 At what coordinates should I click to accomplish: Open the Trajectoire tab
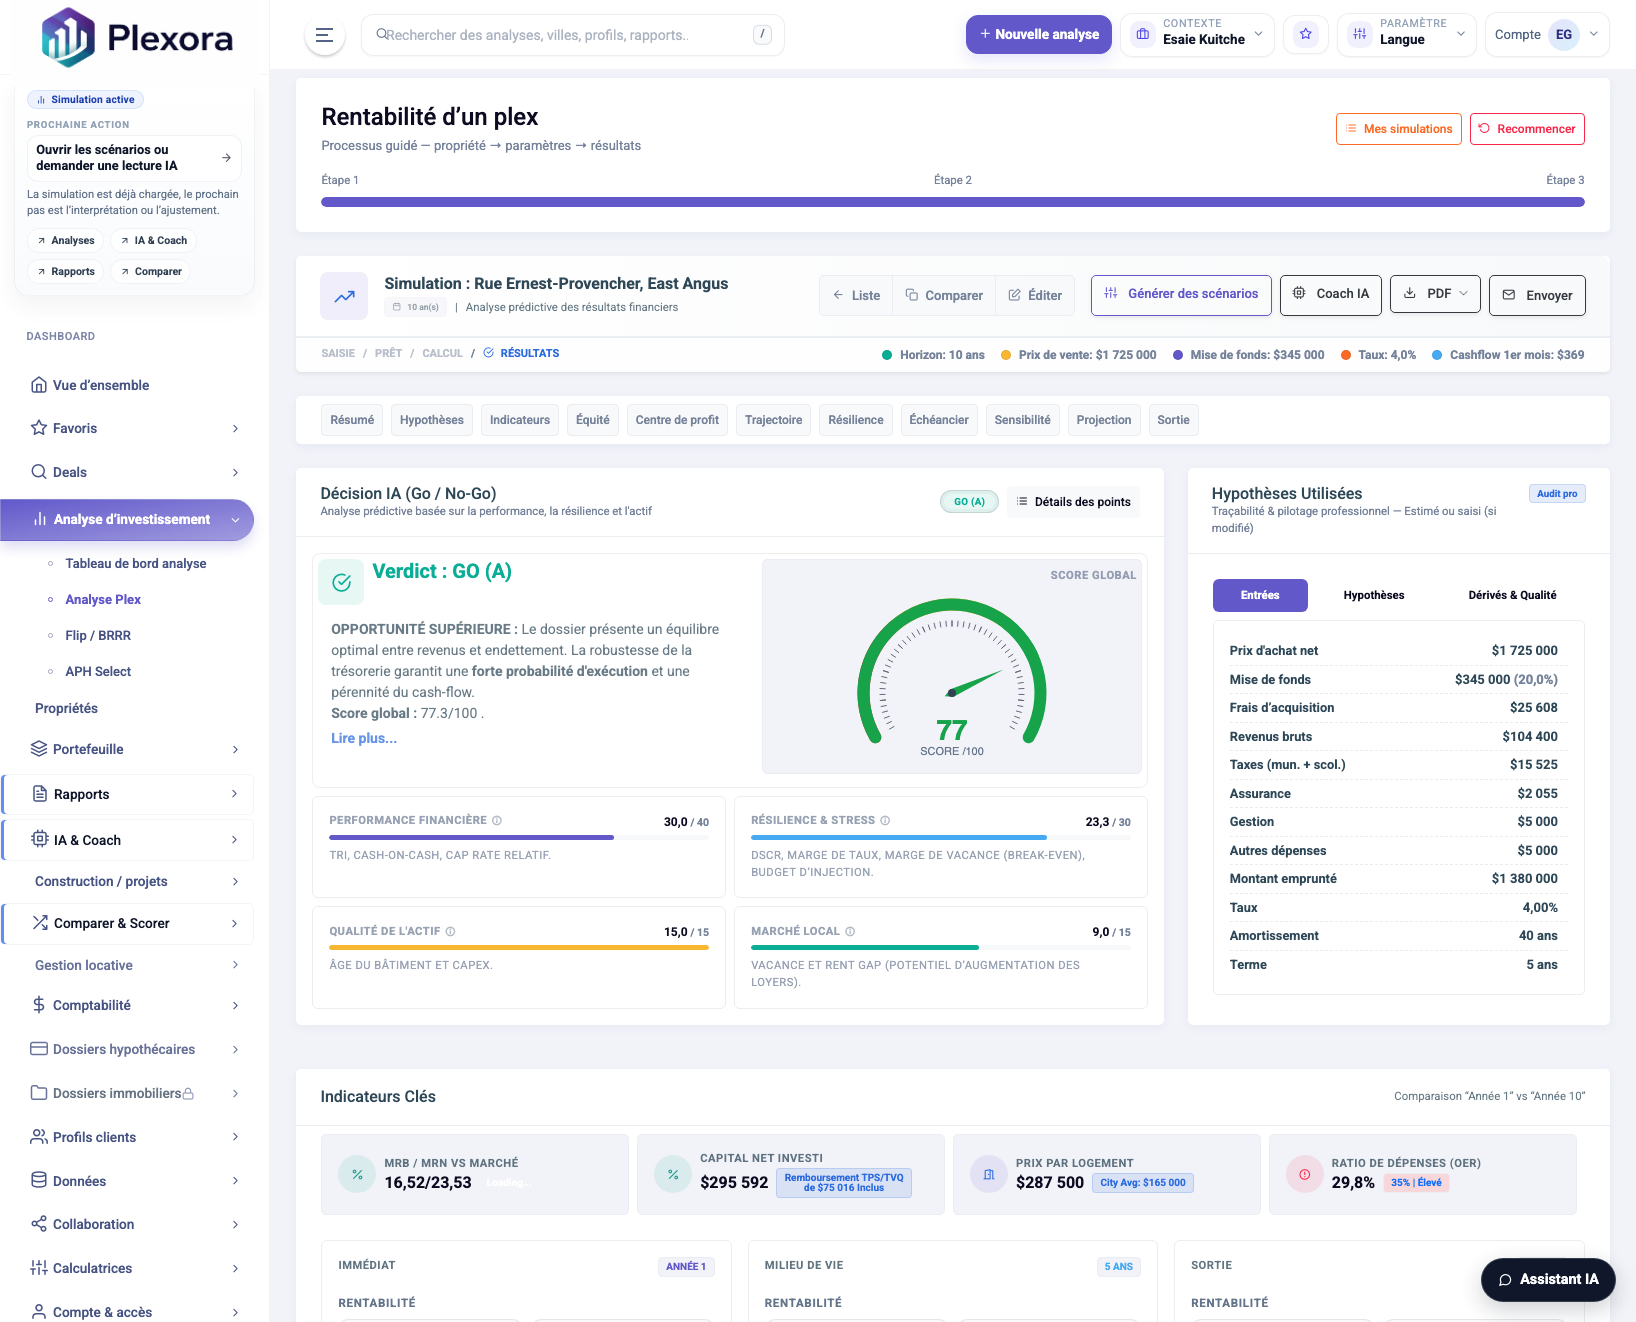click(773, 420)
